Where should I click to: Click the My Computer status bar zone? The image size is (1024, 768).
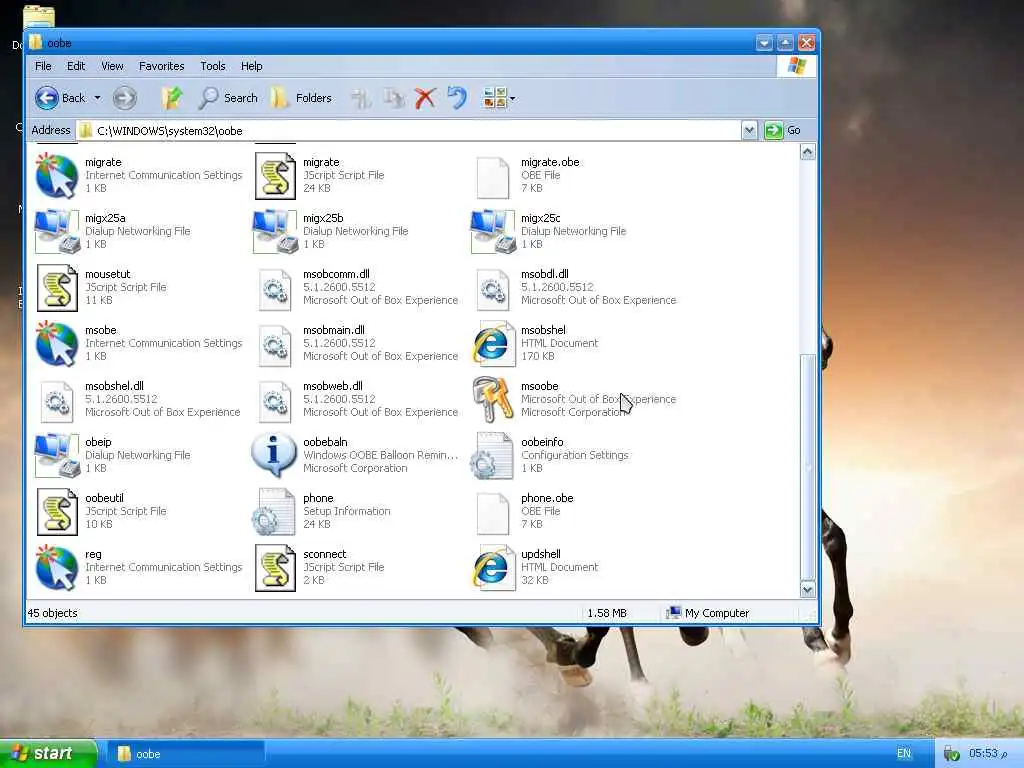[x=707, y=613]
